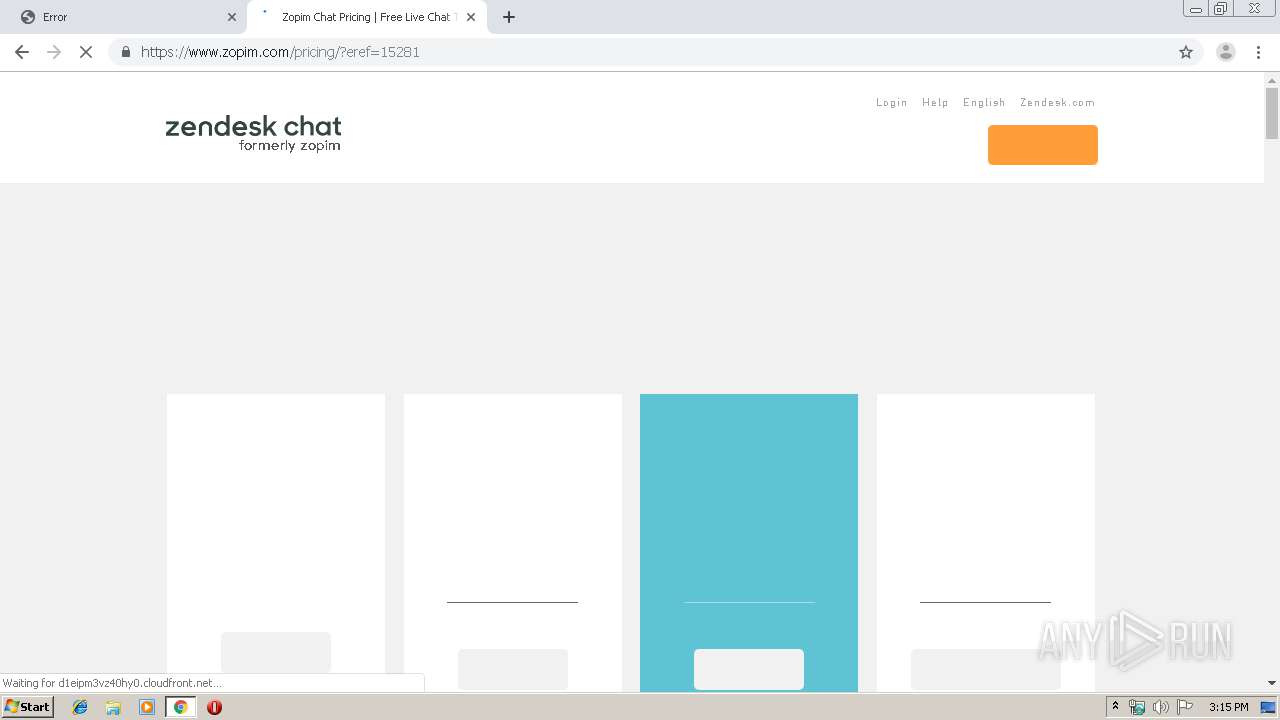The image size is (1280, 720).
Task: Launch Internet Explorer from the taskbar
Action: click(80, 707)
